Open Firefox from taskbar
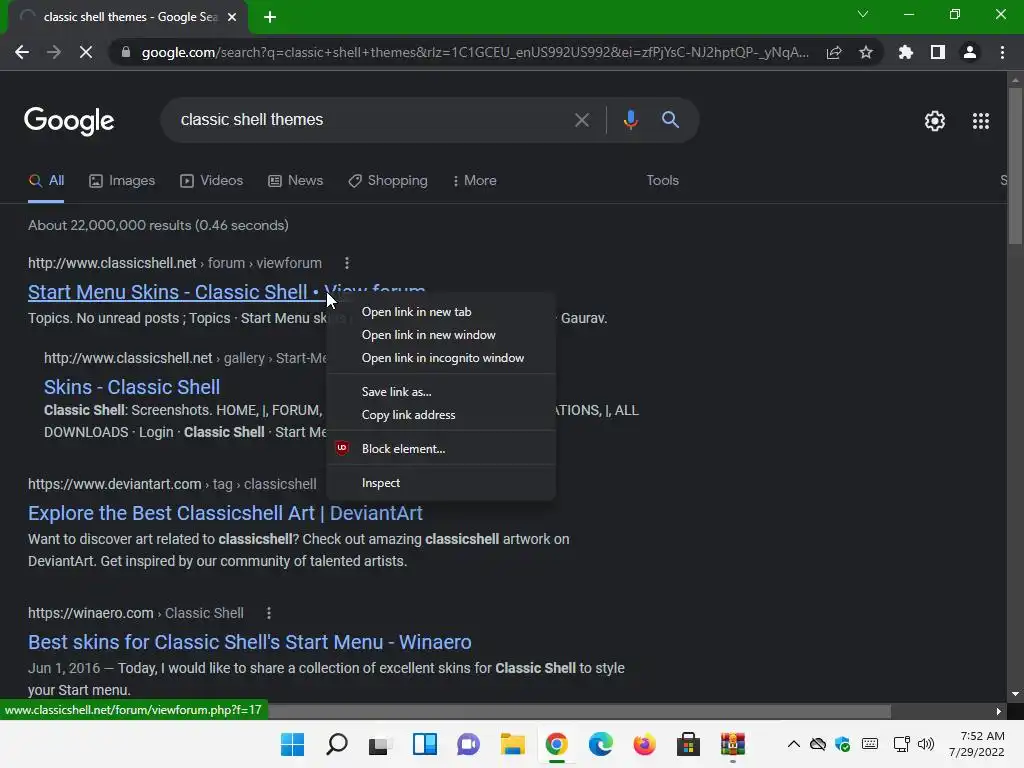Viewport: 1024px width, 768px height. (x=644, y=744)
